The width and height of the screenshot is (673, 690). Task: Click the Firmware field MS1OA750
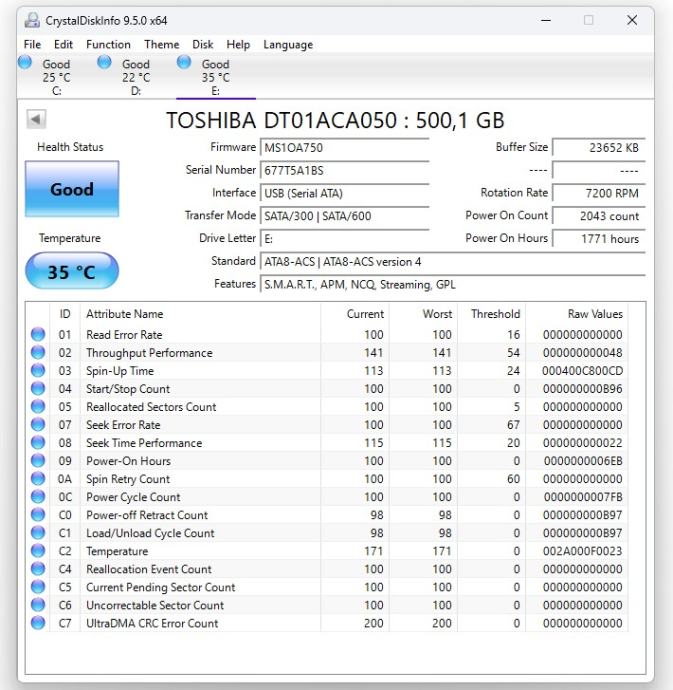345,147
